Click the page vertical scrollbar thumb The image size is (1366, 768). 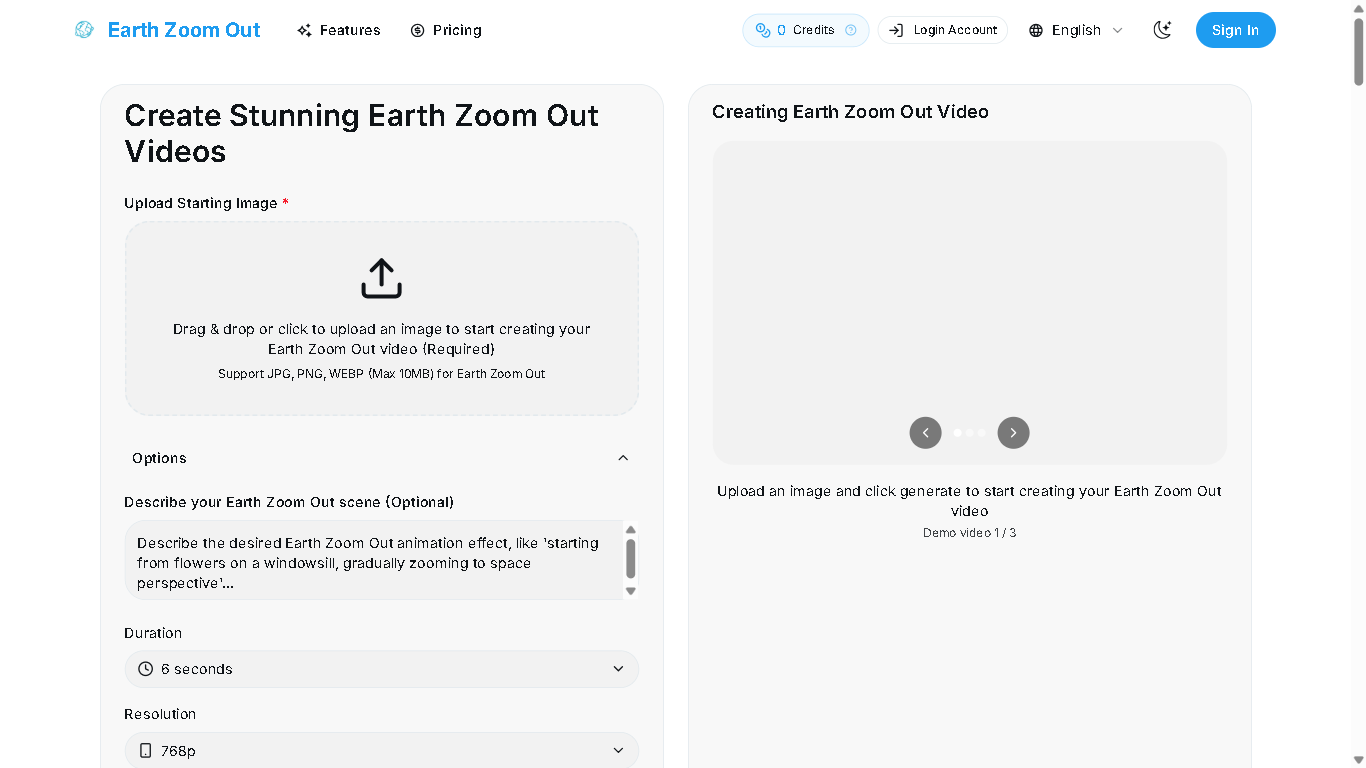coord(1358,50)
